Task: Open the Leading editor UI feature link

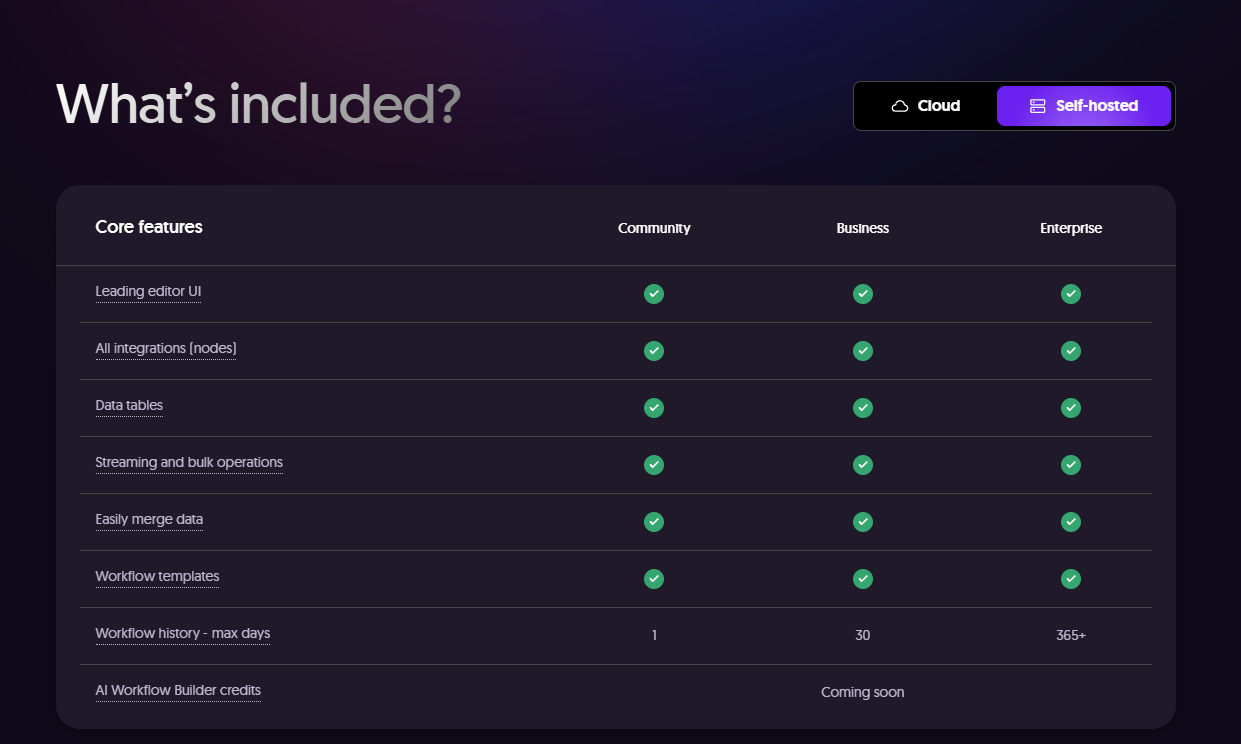Action: (x=148, y=291)
